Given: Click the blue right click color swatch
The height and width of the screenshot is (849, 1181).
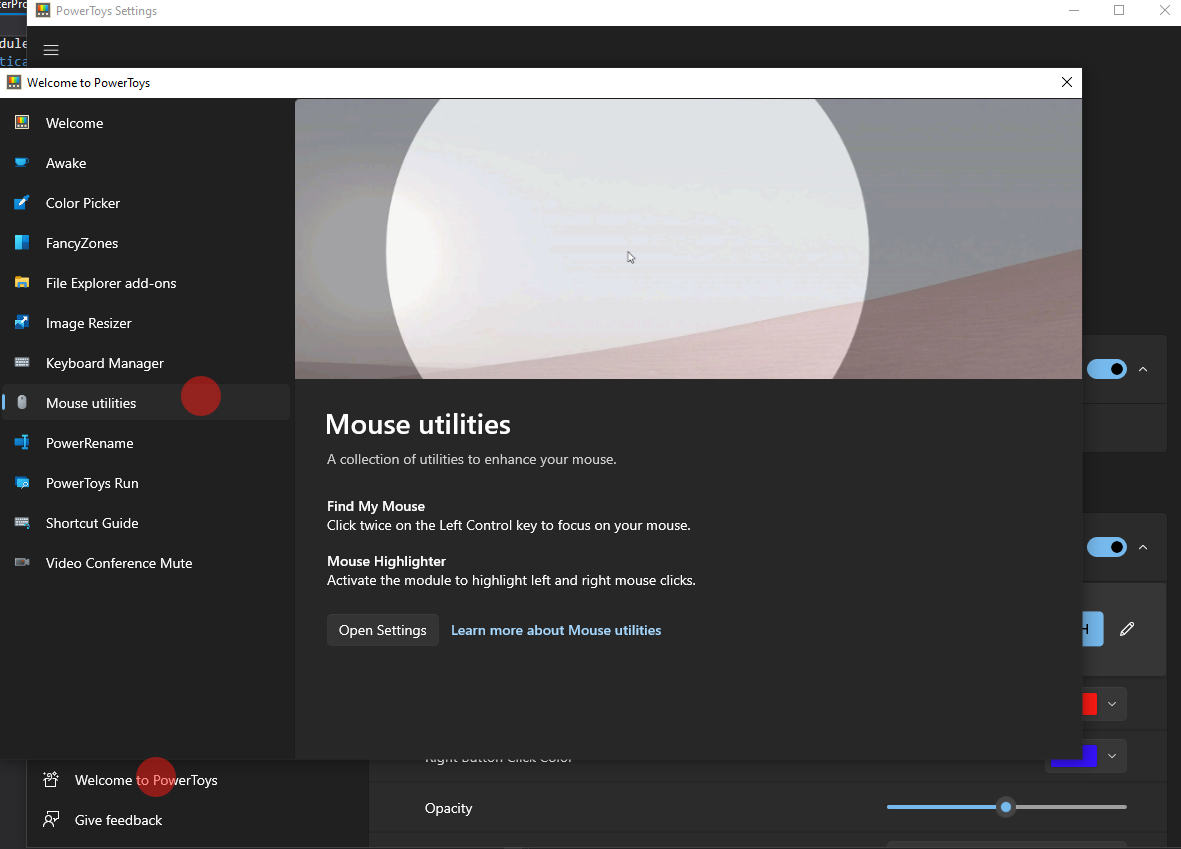Looking at the screenshot, I should point(1074,755).
